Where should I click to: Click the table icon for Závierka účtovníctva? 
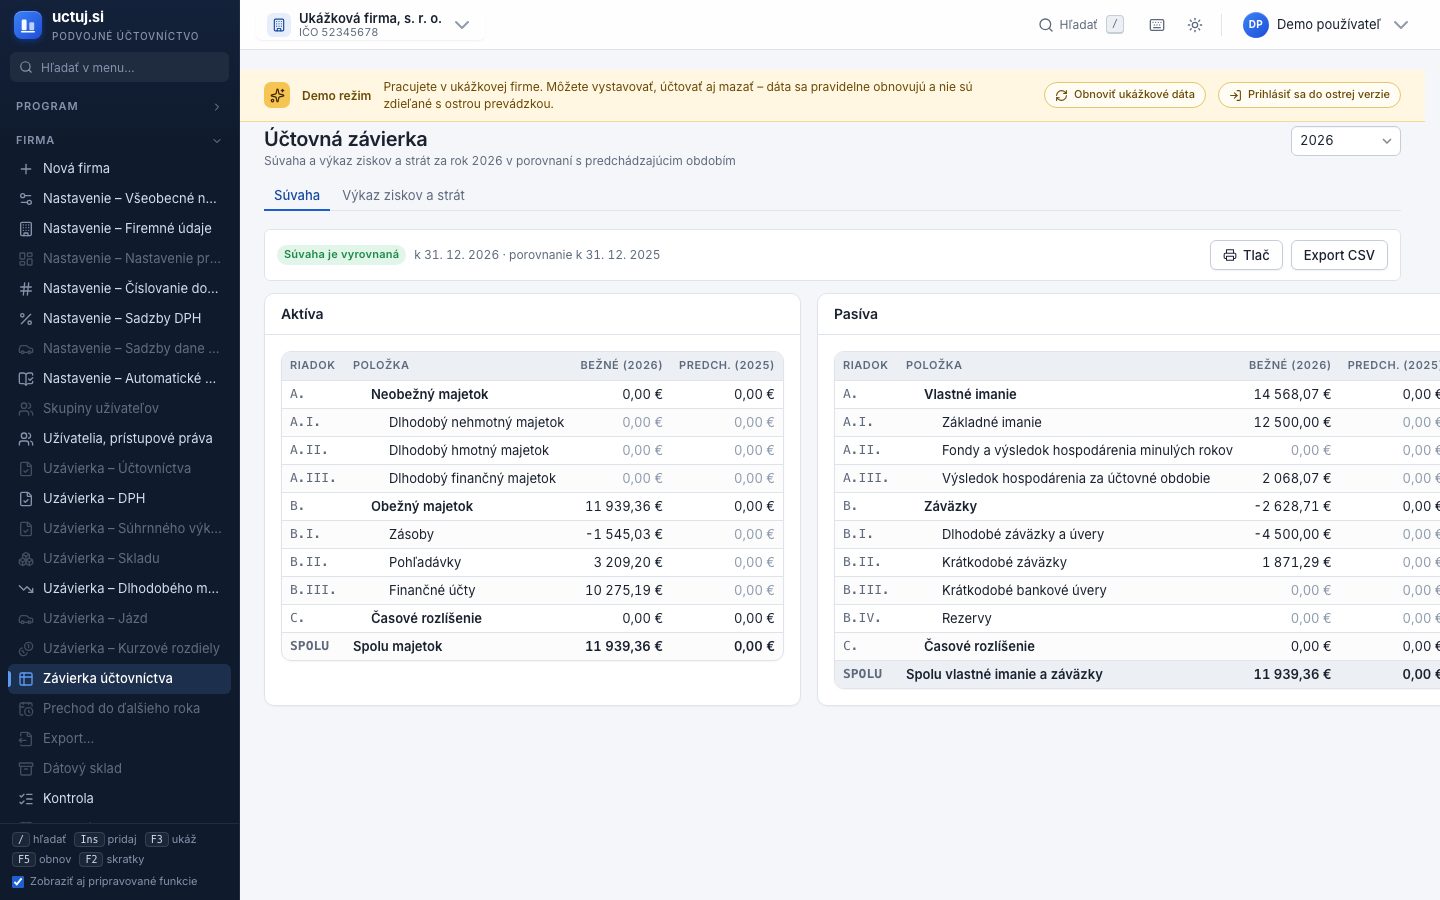coord(26,678)
